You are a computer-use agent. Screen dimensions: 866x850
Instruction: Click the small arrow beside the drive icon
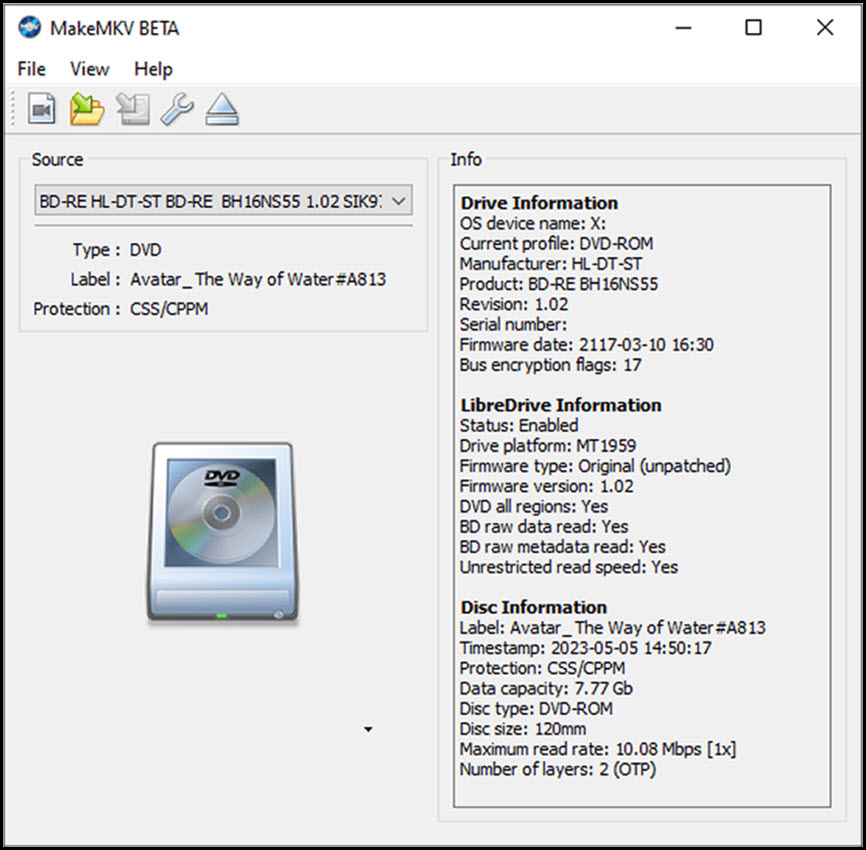(x=368, y=730)
